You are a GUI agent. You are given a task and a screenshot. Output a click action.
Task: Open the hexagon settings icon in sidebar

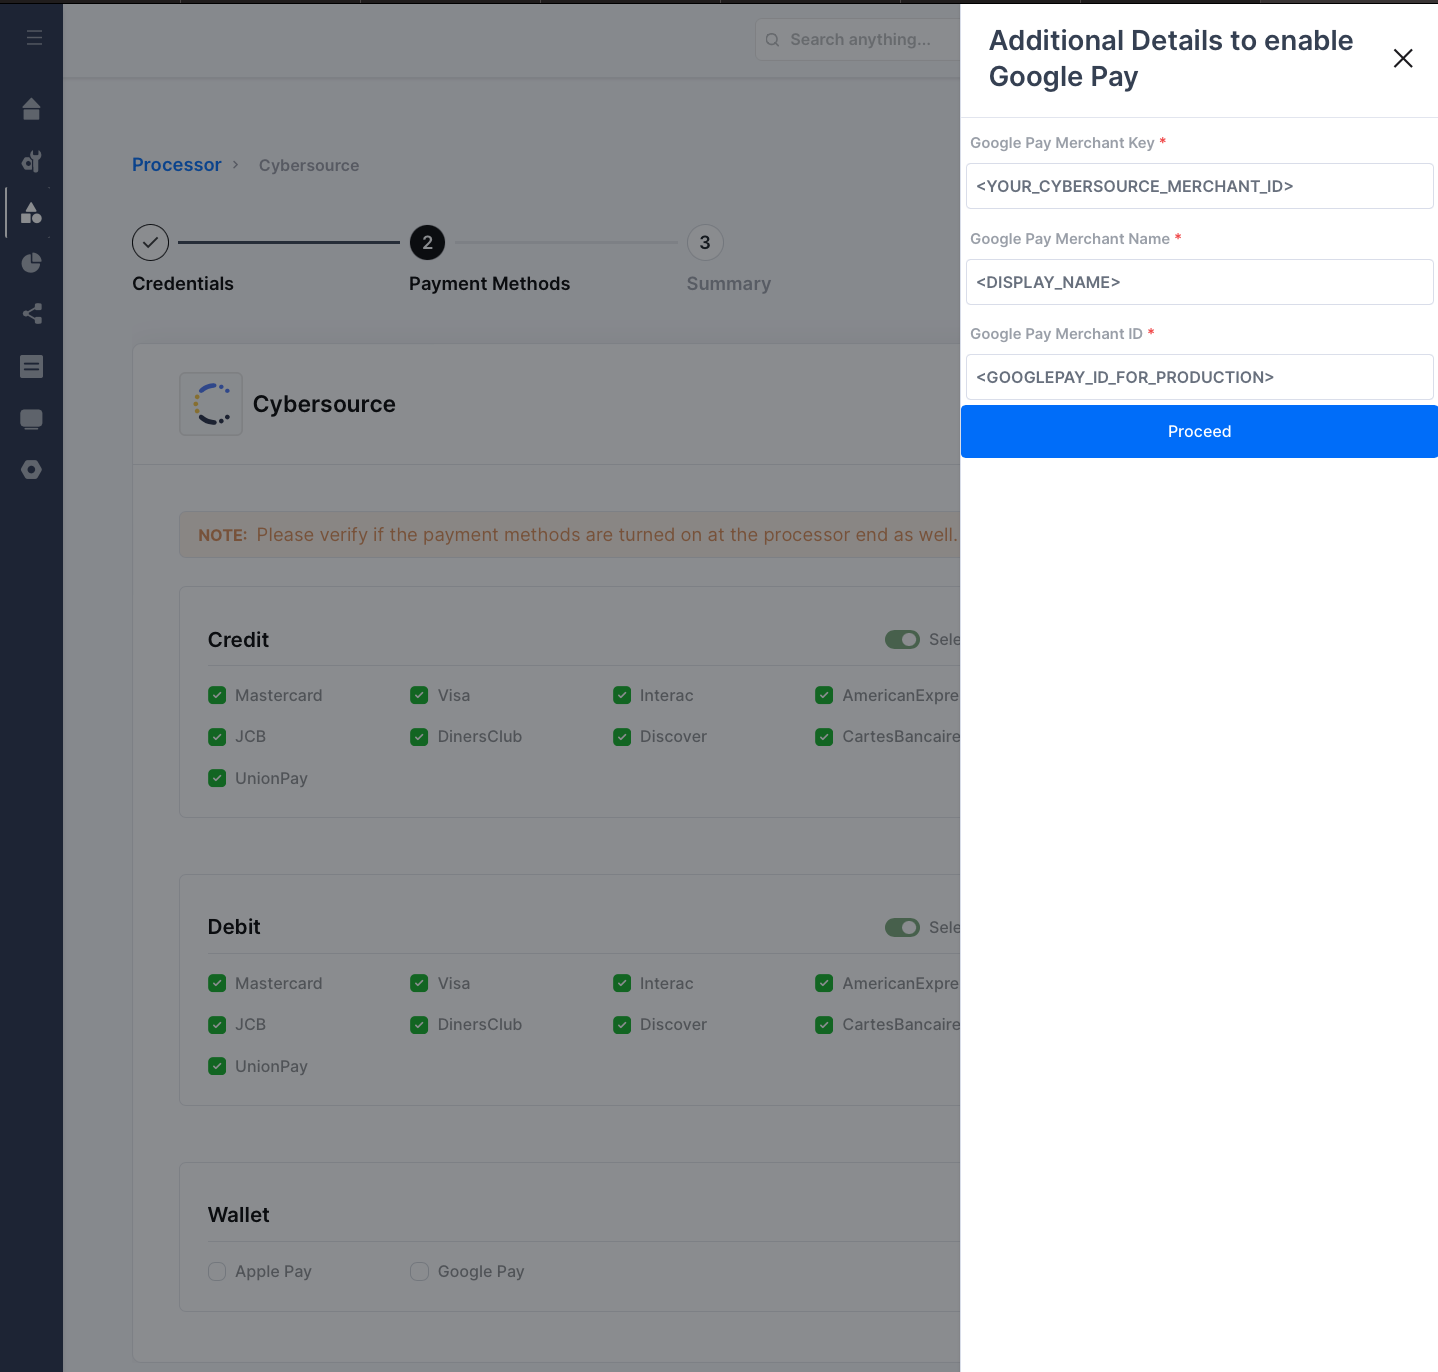[x=31, y=470]
